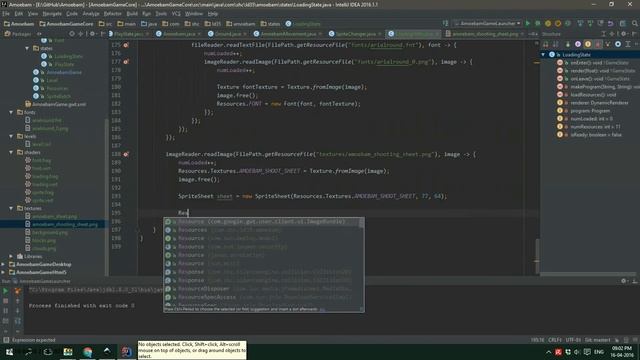
Task: Open the Build menu
Action: coord(132,14)
